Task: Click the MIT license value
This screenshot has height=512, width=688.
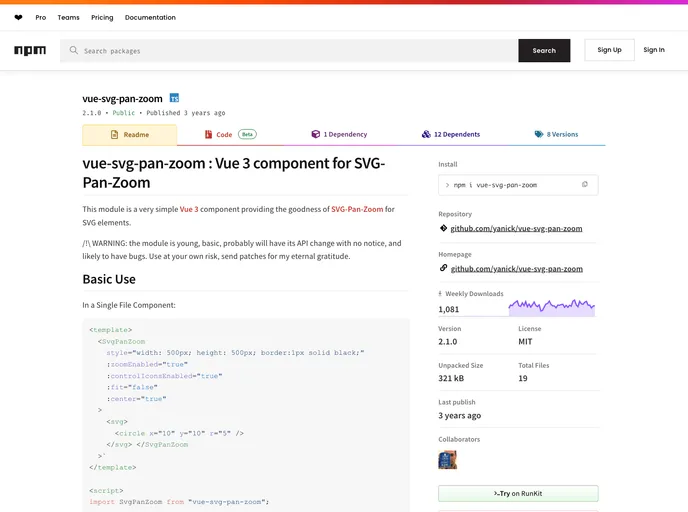Action: pos(525,342)
